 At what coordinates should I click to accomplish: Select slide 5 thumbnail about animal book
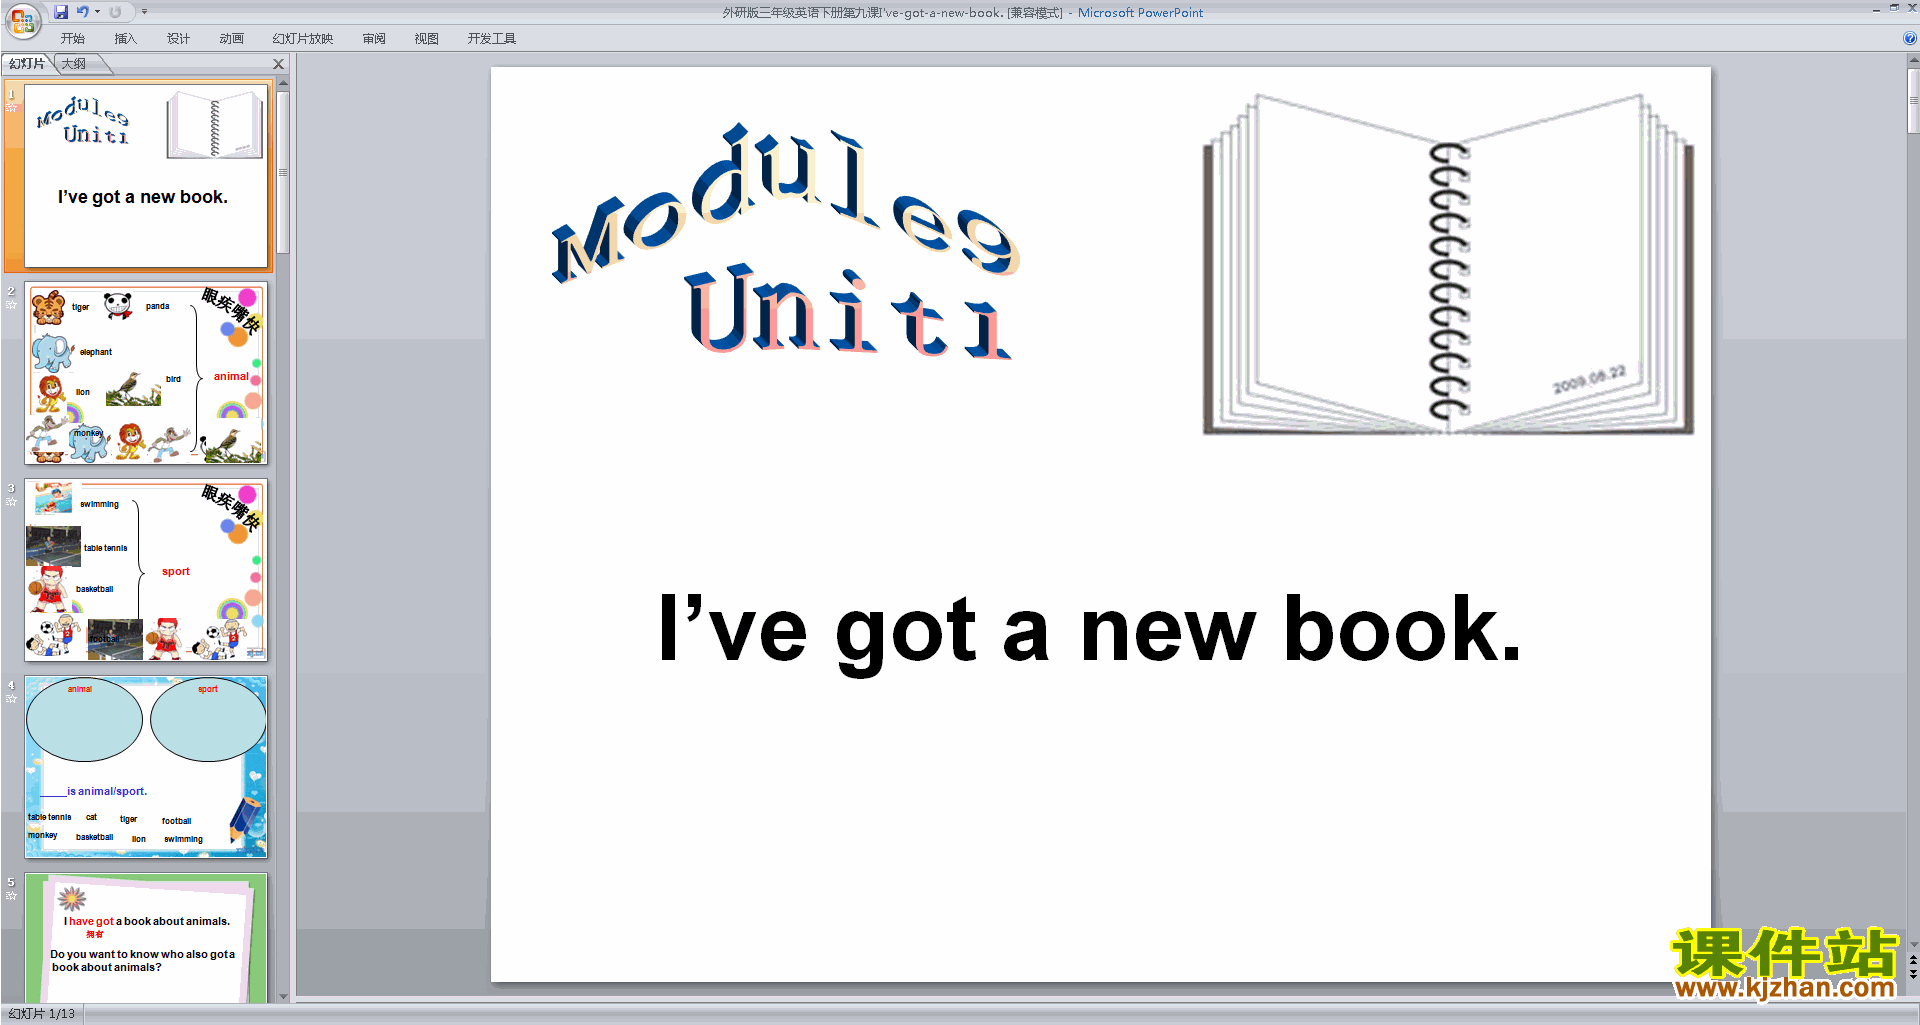click(146, 938)
